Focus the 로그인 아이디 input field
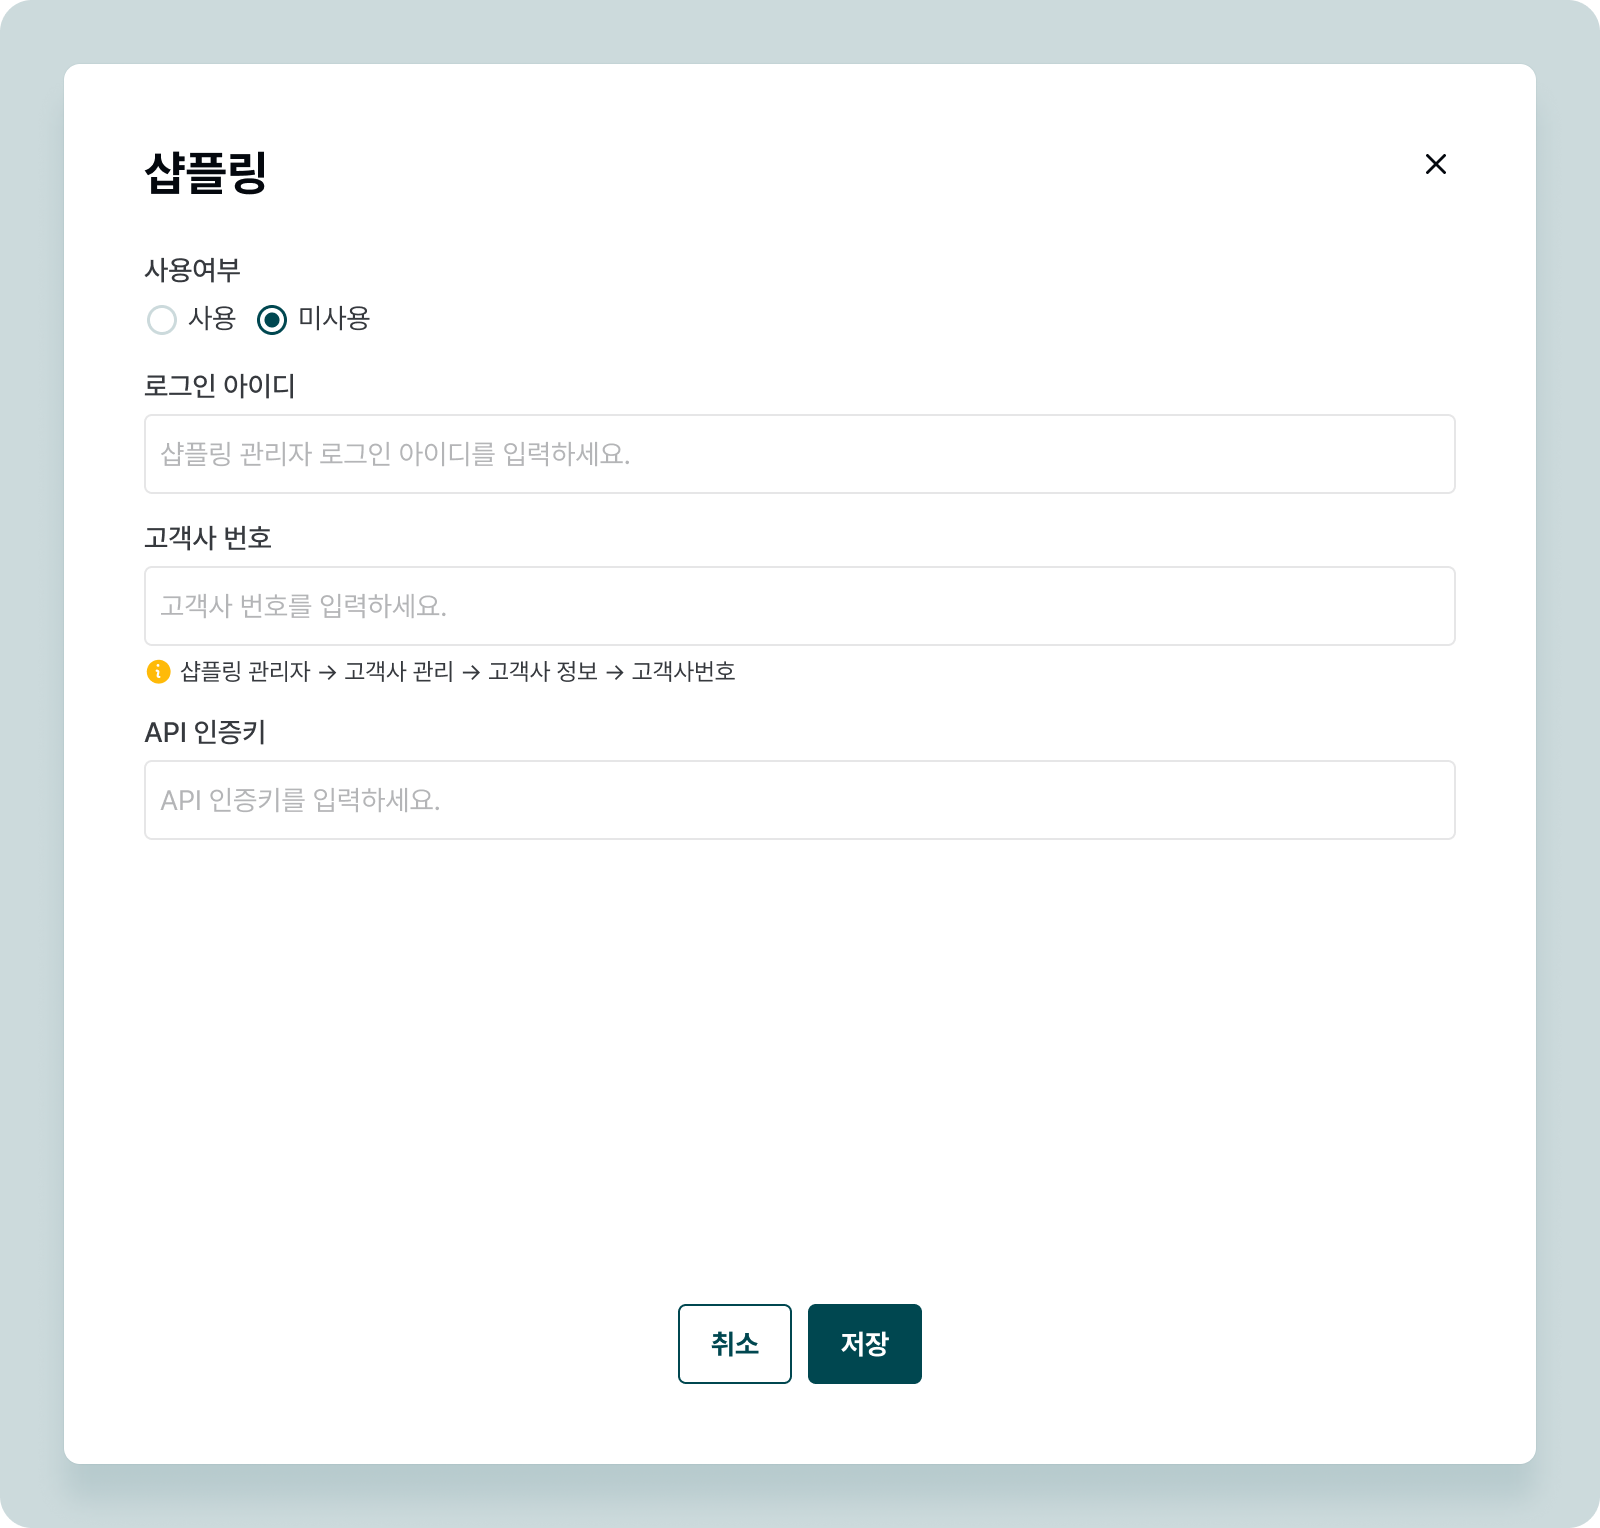This screenshot has height=1528, width=1600. coord(799,454)
